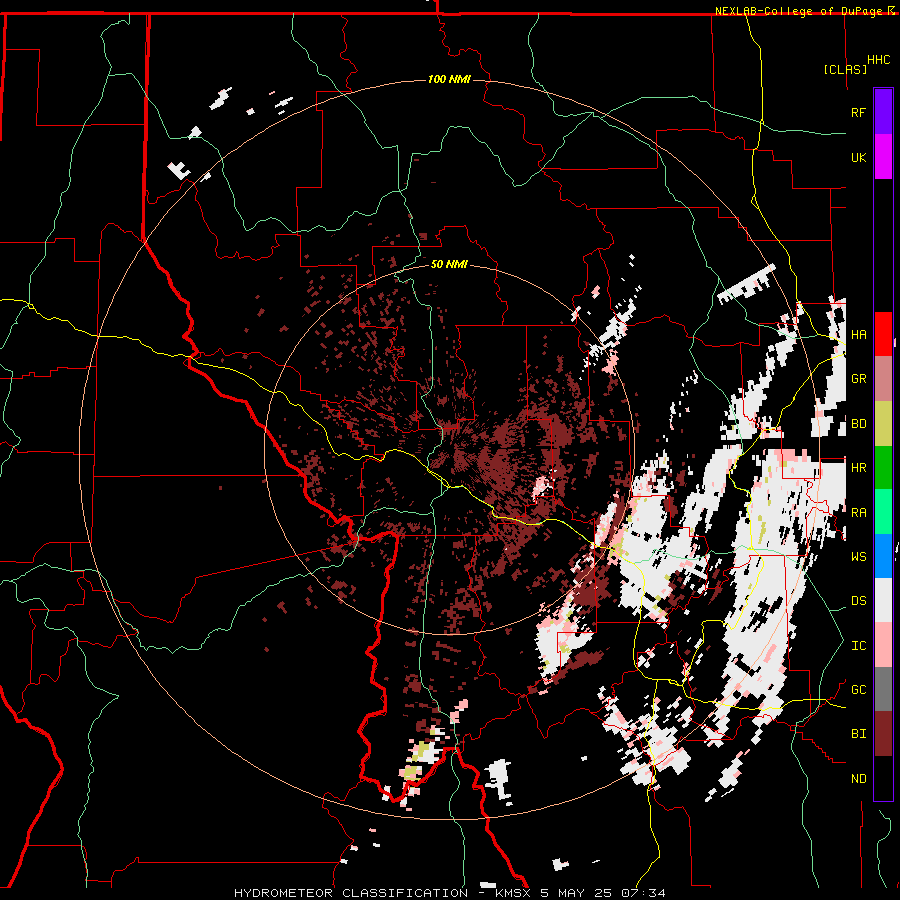The height and width of the screenshot is (900, 900).
Task: Click the 100 NMI range ring label
Action: tap(449, 79)
